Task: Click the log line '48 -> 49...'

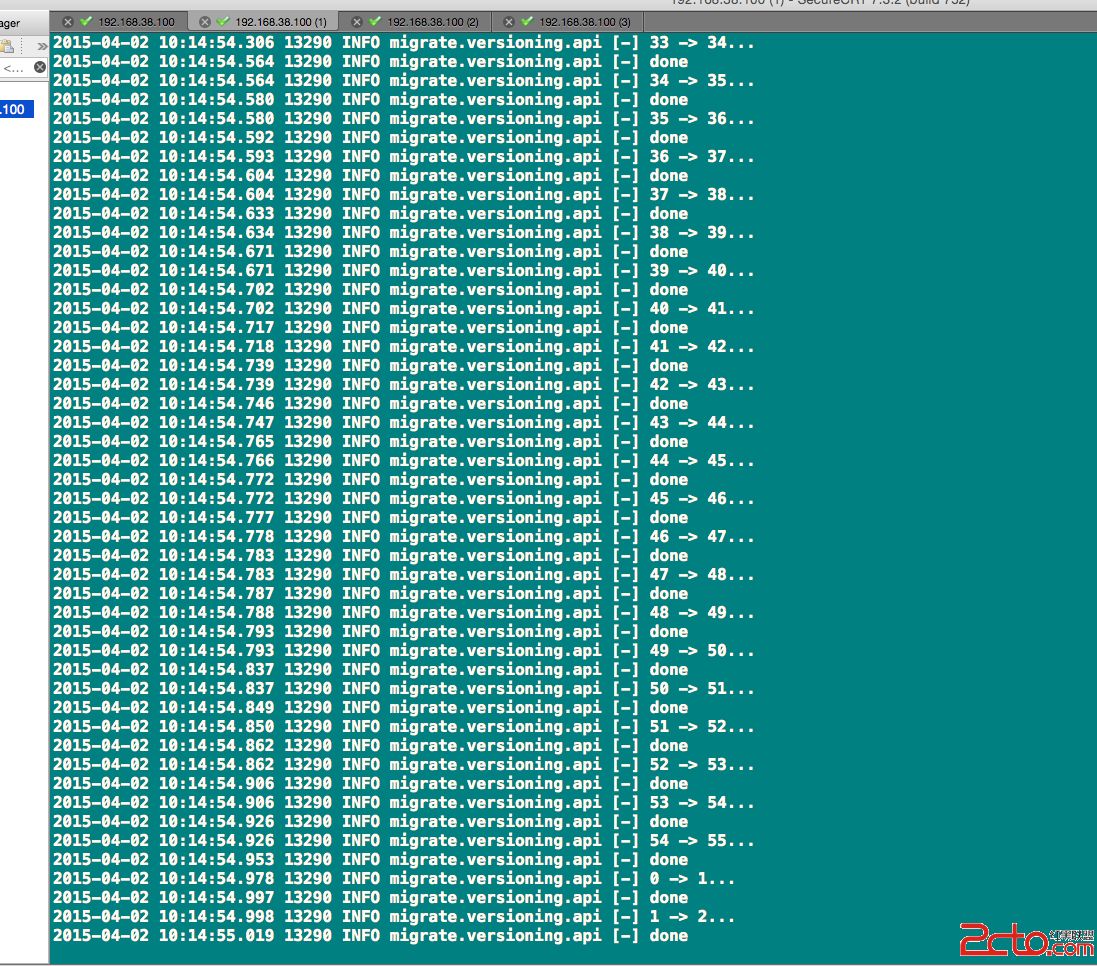Action: click(x=404, y=613)
